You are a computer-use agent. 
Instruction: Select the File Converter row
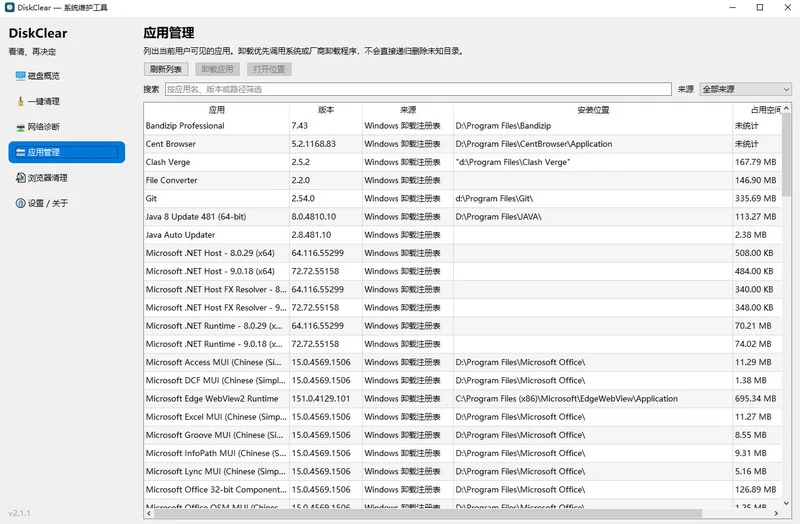click(x=463, y=181)
